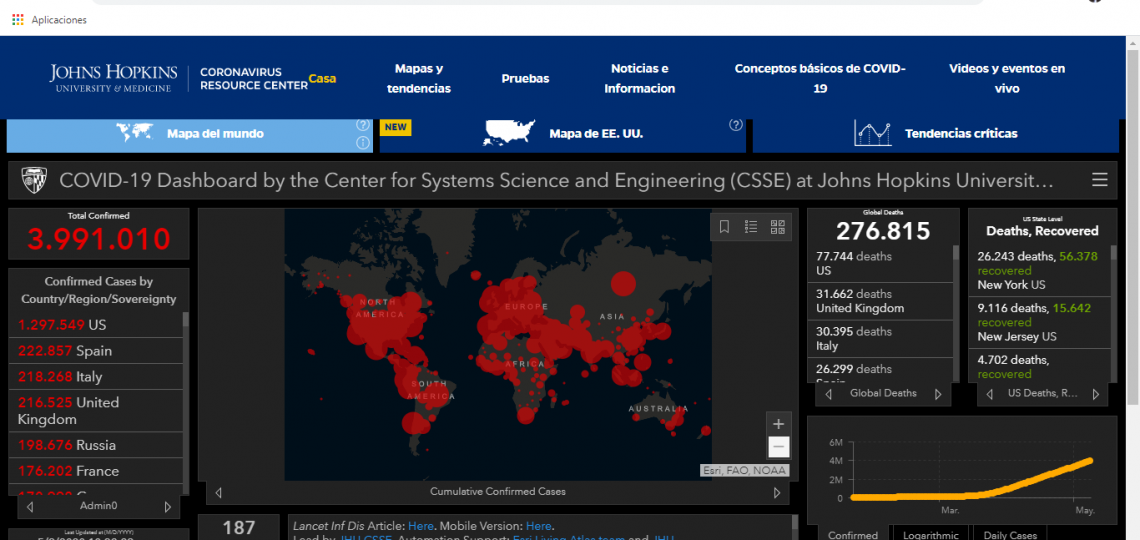Image resolution: width=1140 pixels, height=540 pixels.
Task: Select the 77.744 deaths US row
Action: coord(880,264)
